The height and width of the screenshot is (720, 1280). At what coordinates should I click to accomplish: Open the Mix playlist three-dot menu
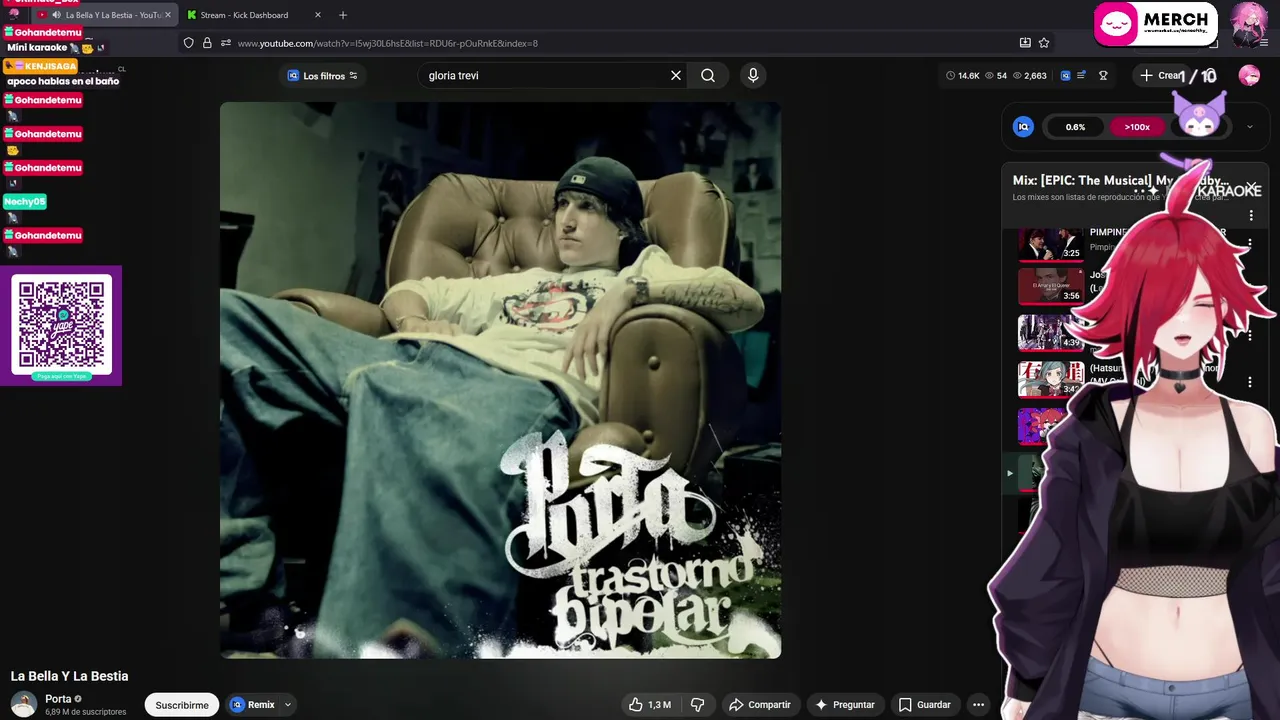tap(1250, 215)
